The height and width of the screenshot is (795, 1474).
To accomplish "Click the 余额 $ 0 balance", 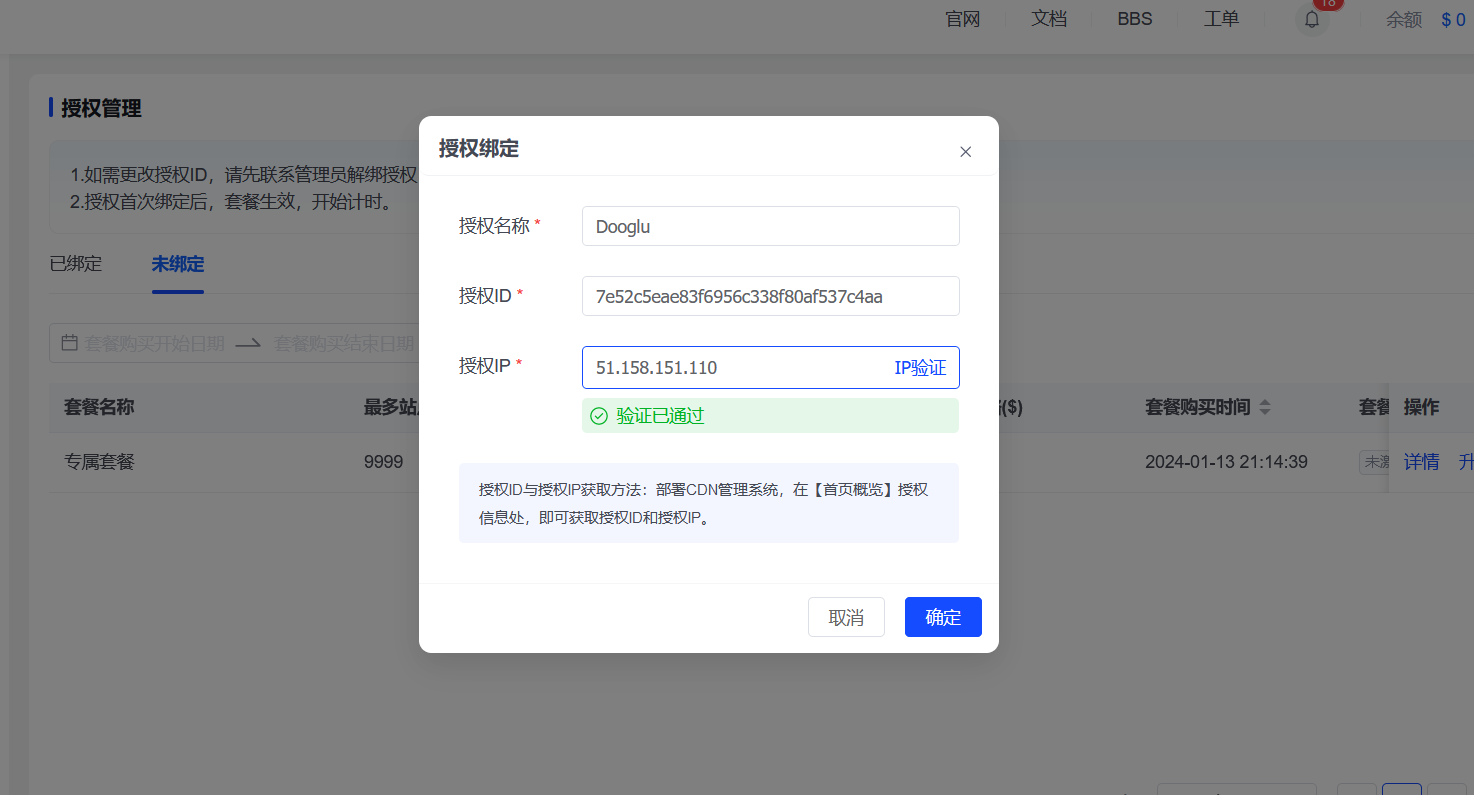I will click(1425, 19).
